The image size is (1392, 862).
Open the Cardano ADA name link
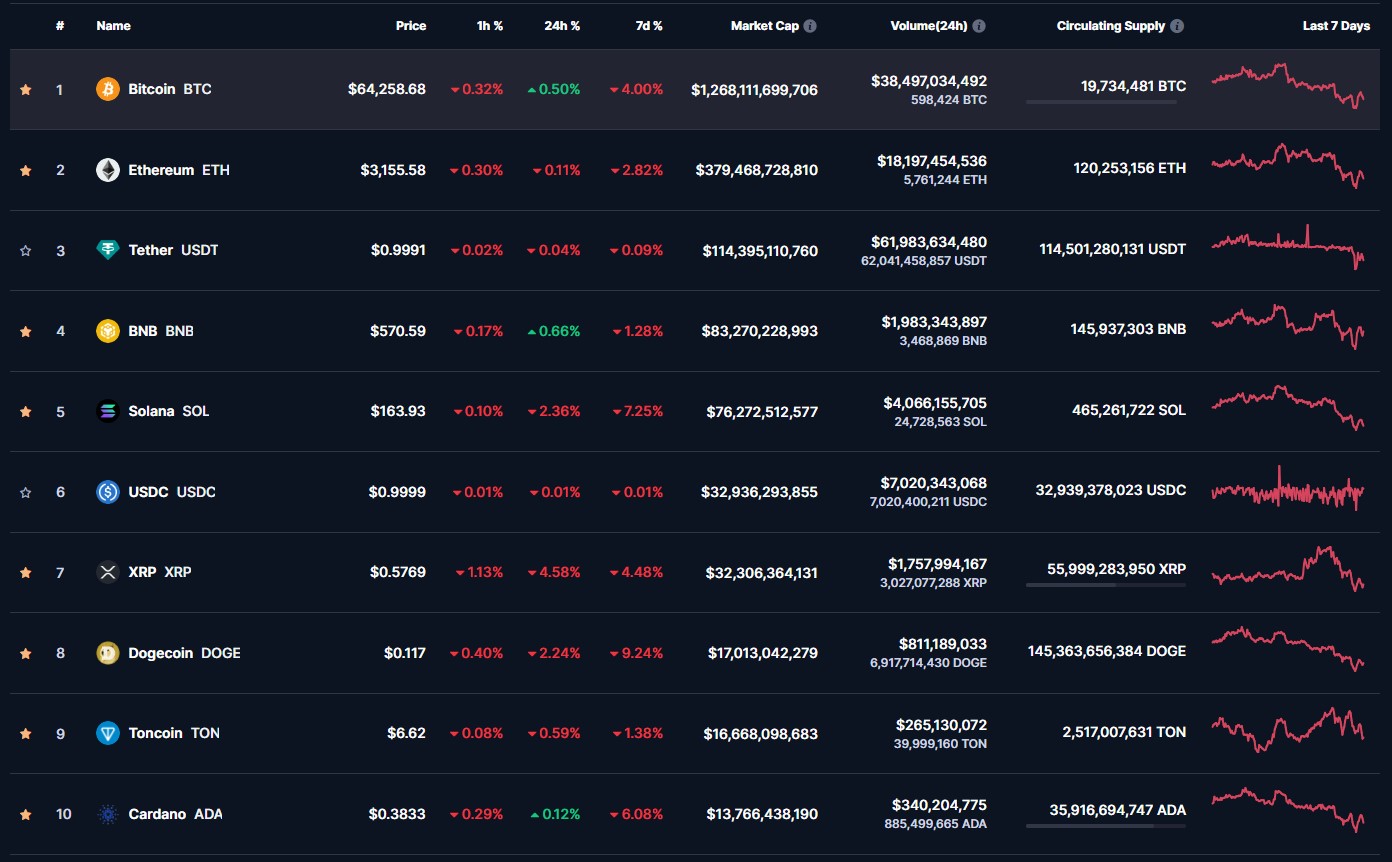point(175,814)
